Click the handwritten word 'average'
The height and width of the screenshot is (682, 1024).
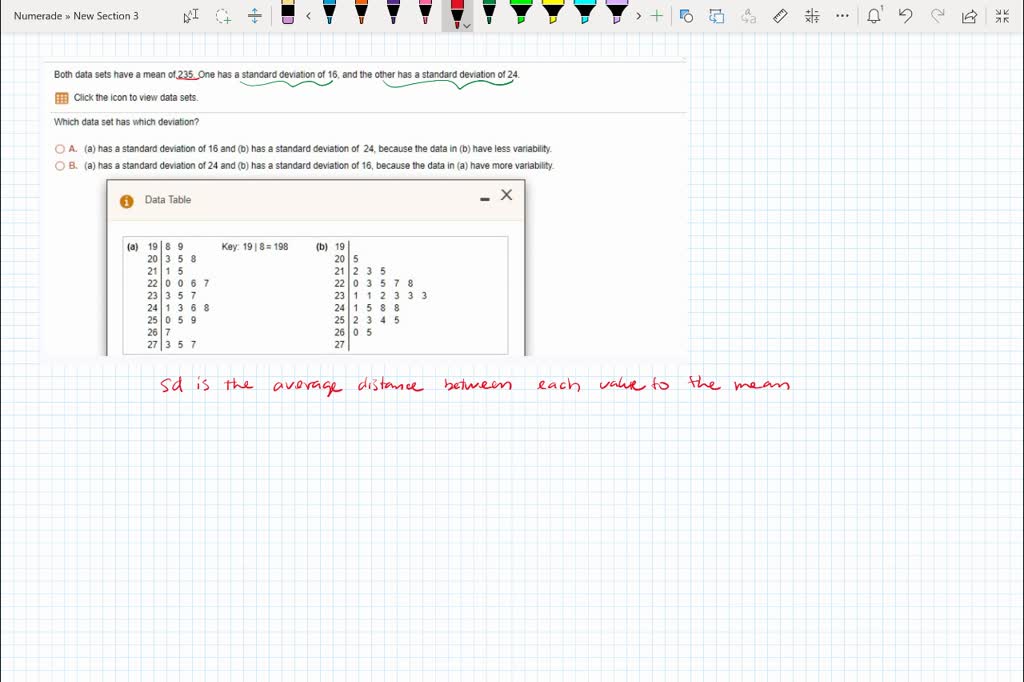point(308,385)
